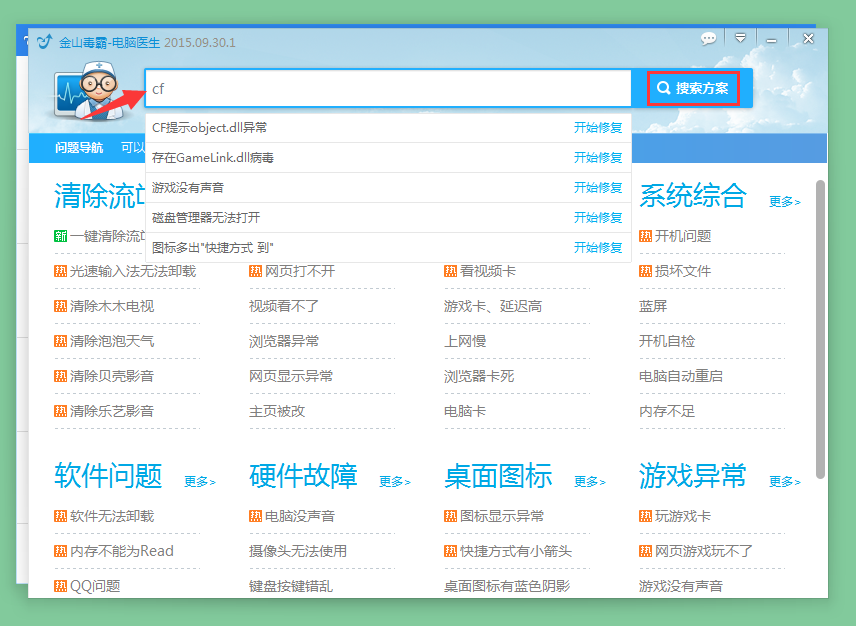Click the 搜索方案 search button
Image resolution: width=856 pixels, height=626 pixels.
click(x=693, y=88)
